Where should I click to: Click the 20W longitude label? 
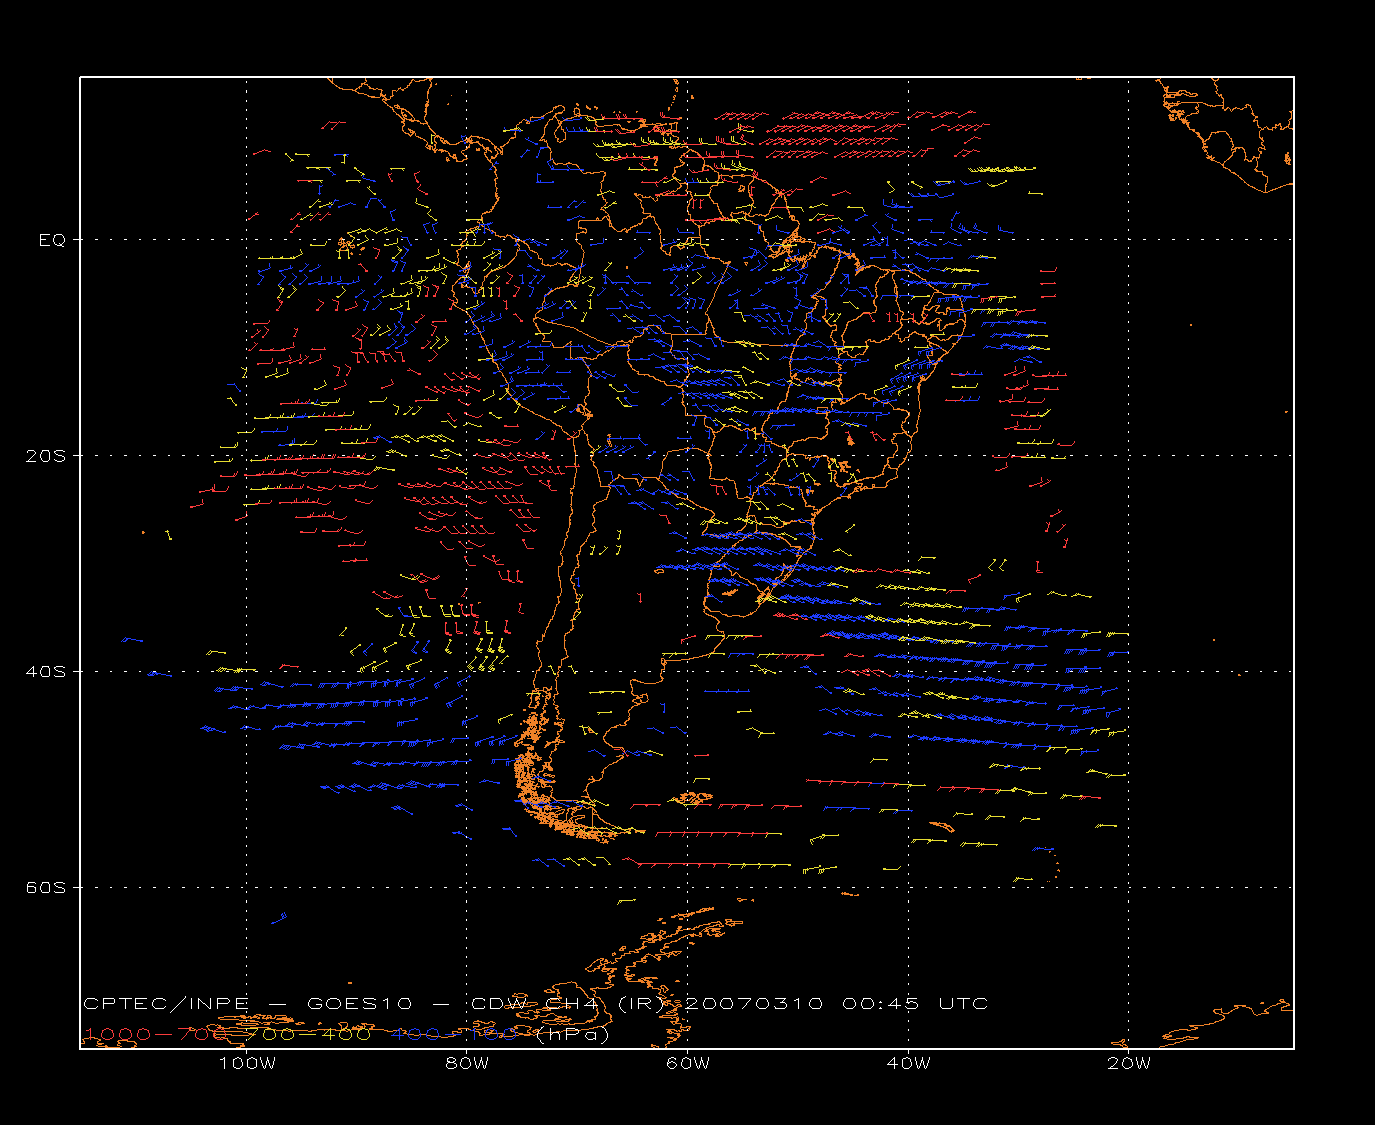click(1129, 1064)
